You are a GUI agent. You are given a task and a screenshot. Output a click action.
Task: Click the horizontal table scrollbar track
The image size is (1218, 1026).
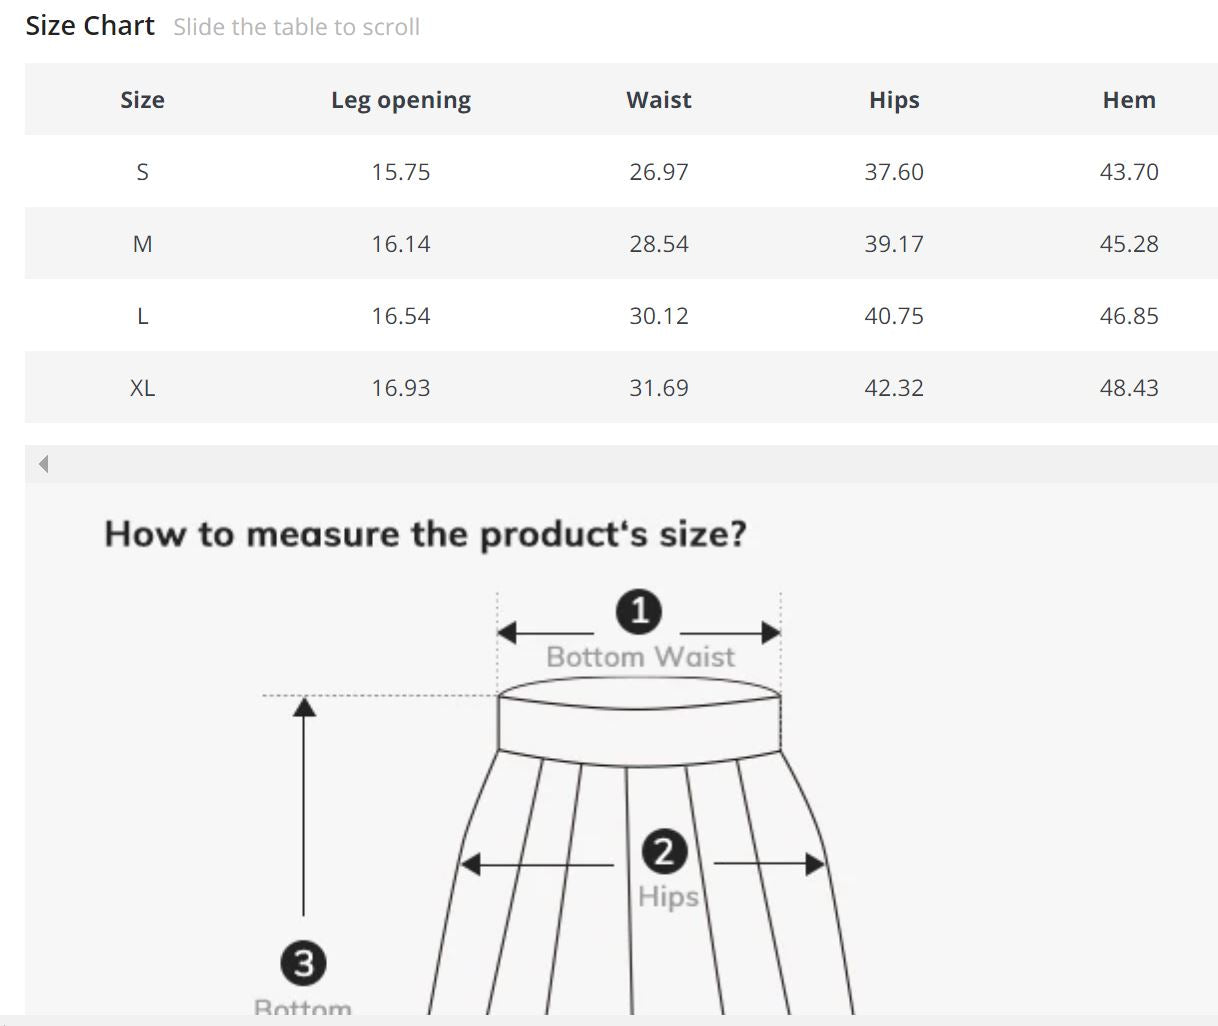620,464
